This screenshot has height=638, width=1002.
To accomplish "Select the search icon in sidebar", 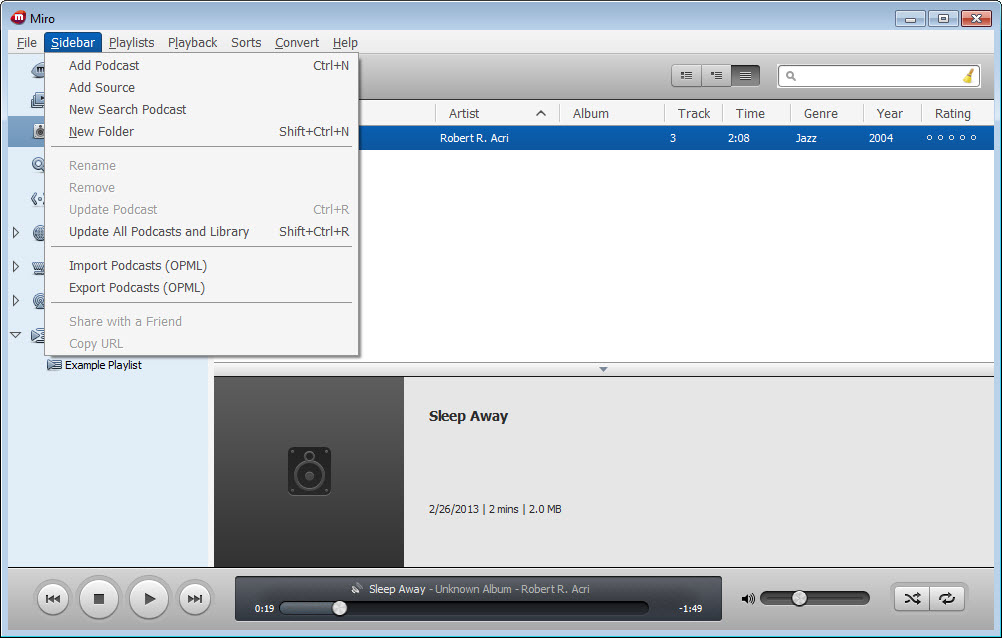I will [38, 165].
